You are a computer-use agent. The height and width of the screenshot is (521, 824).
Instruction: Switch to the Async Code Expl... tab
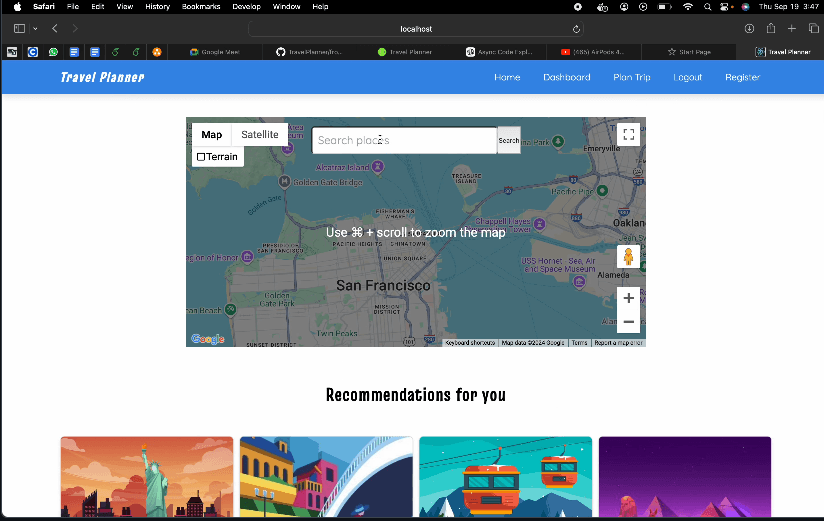coord(499,52)
